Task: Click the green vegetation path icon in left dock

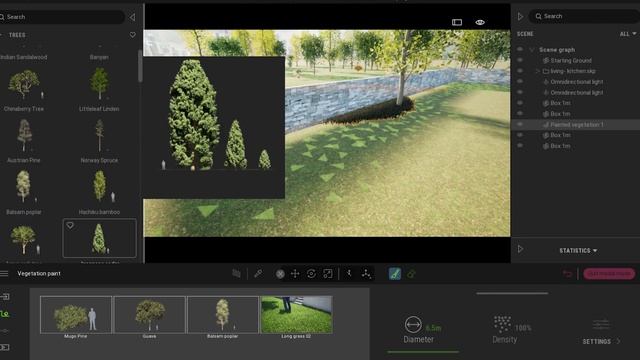Action: point(4,314)
